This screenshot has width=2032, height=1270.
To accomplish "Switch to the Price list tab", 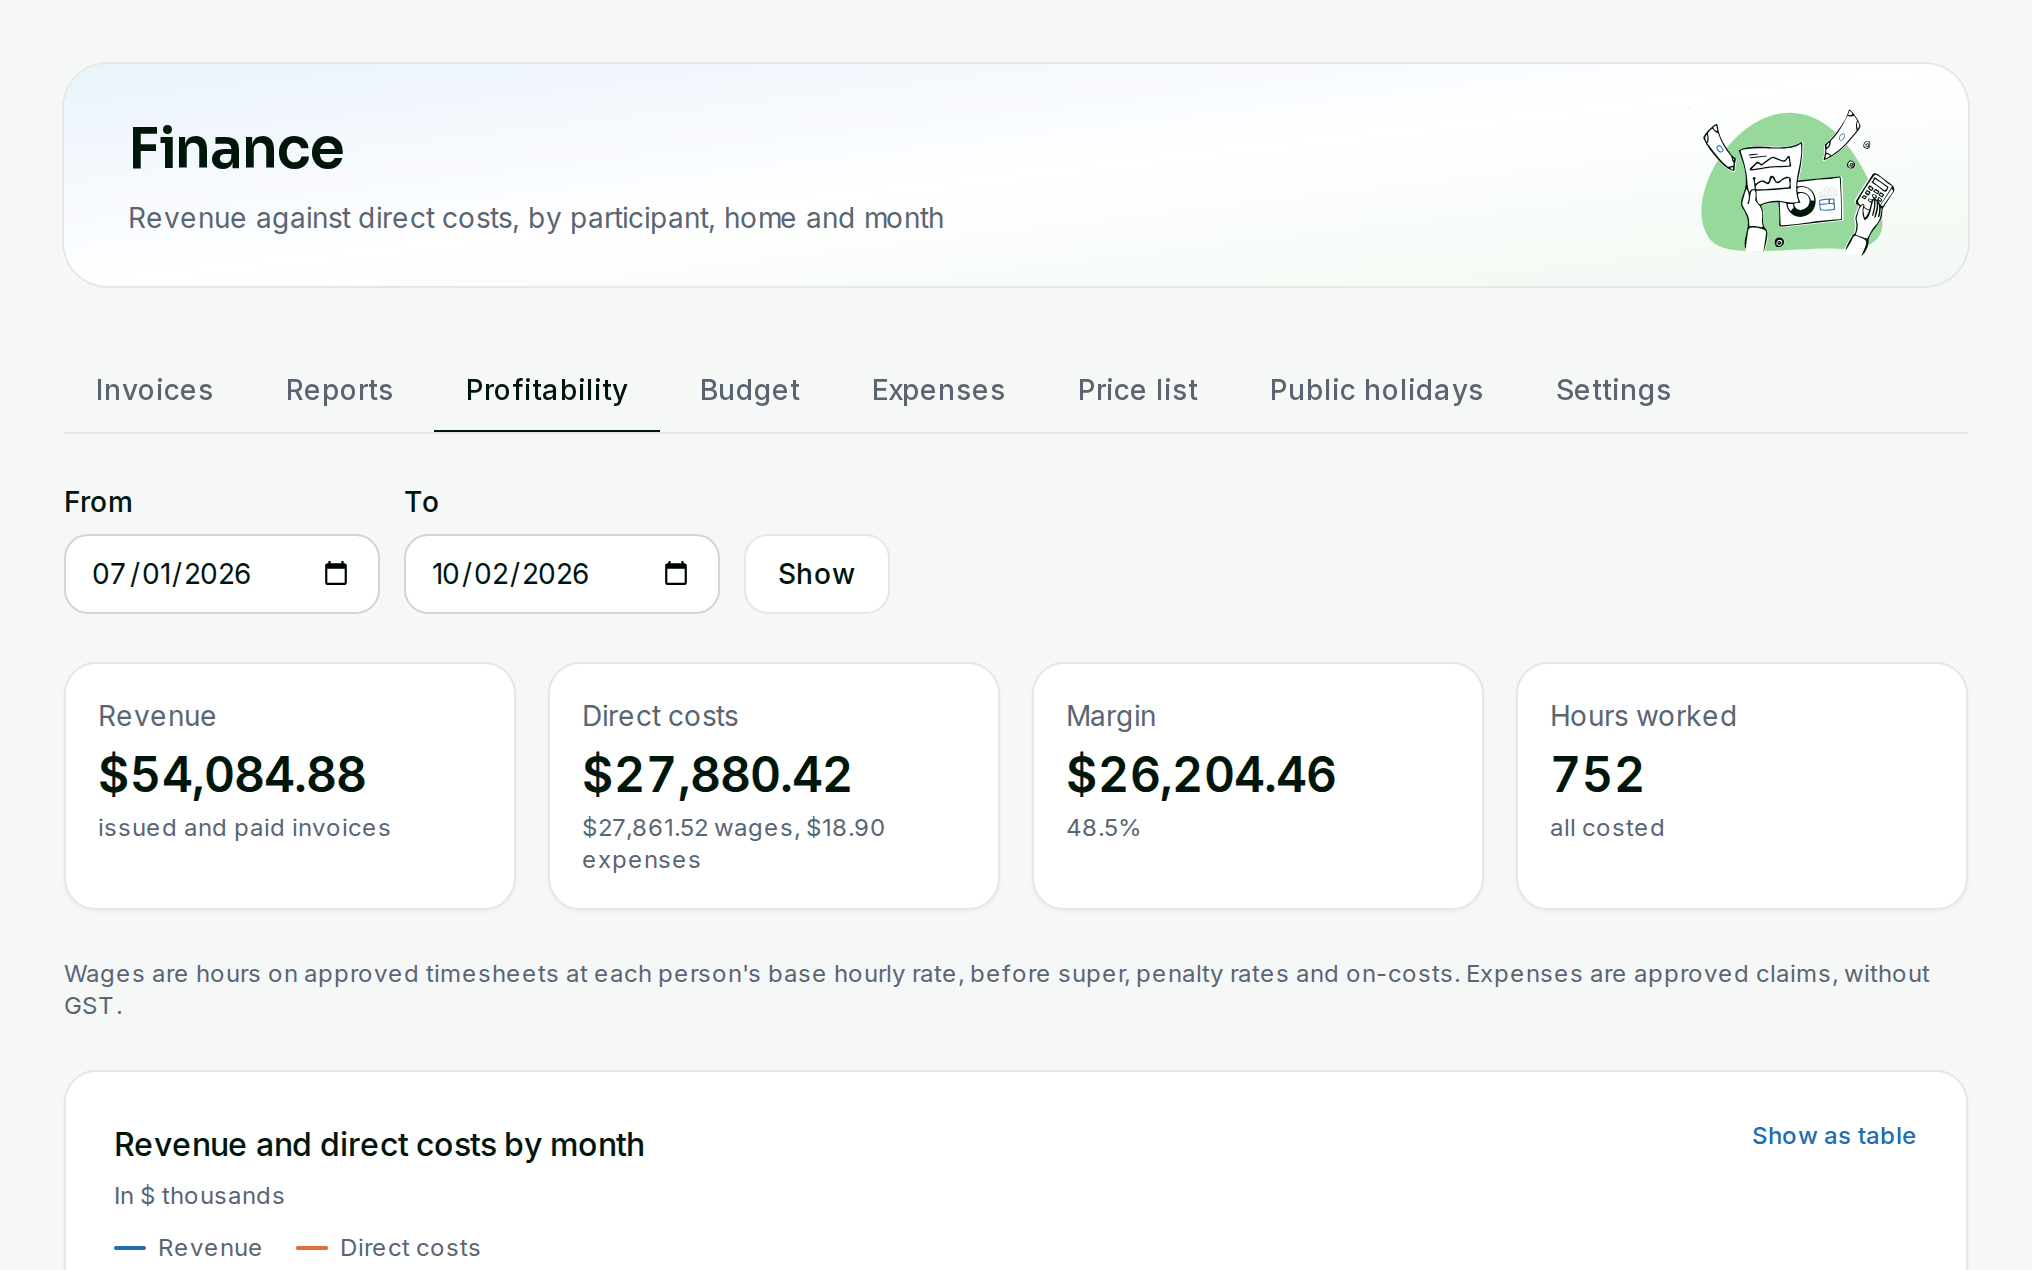I will click(x=1138, y=390).
